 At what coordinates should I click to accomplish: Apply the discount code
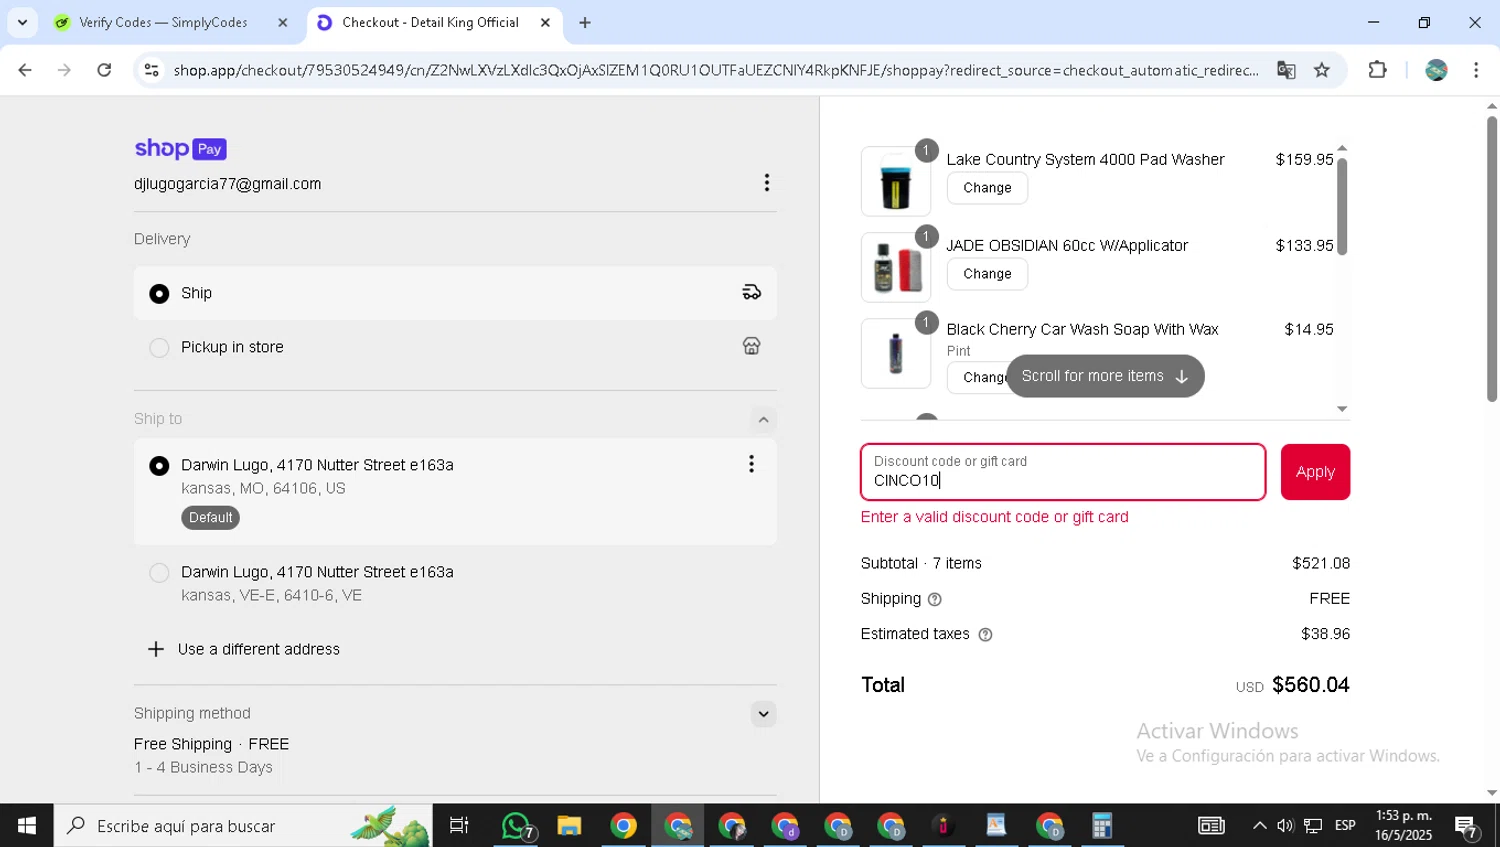[1315, 472]
